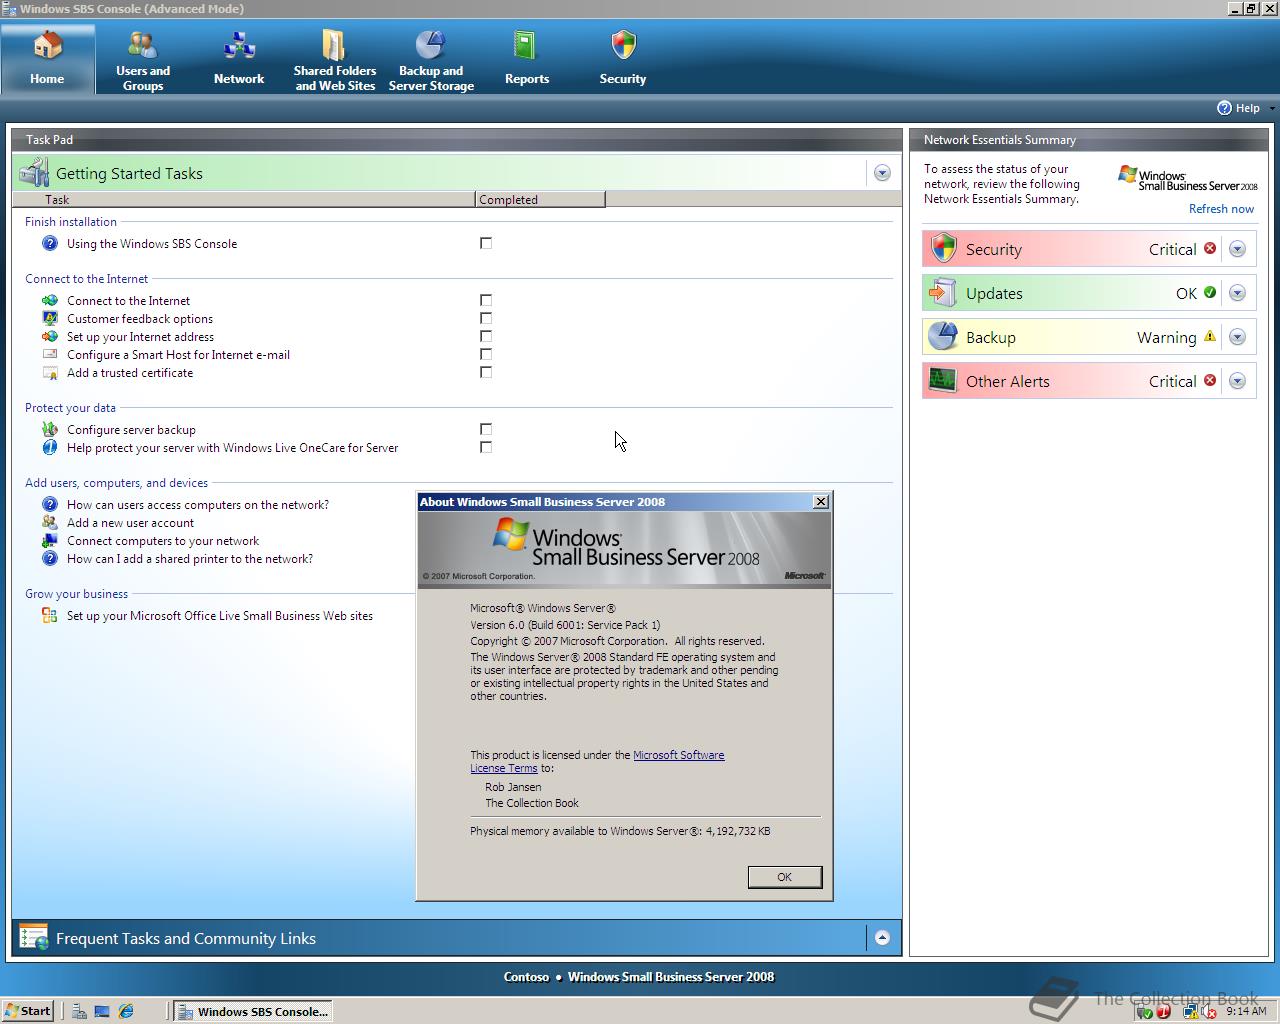The height and width of the screenshot is (1024, 1280).
Task: Expand Frequent Tasks and Community Links
Action: pyautogui.click(x=882, y=938)
